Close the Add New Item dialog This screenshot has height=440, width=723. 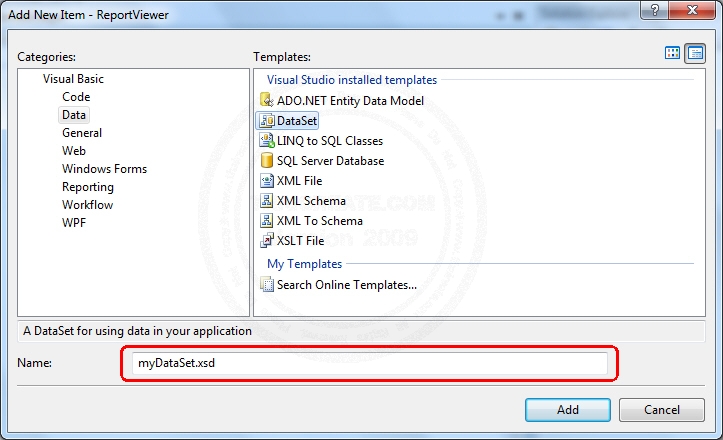(692, 10)
